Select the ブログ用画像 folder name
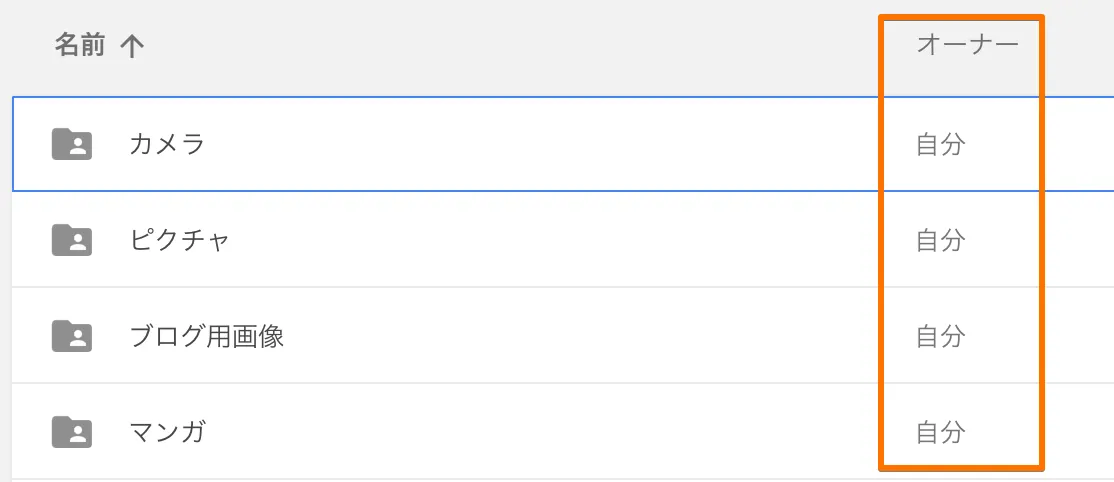 pos(207,336)
